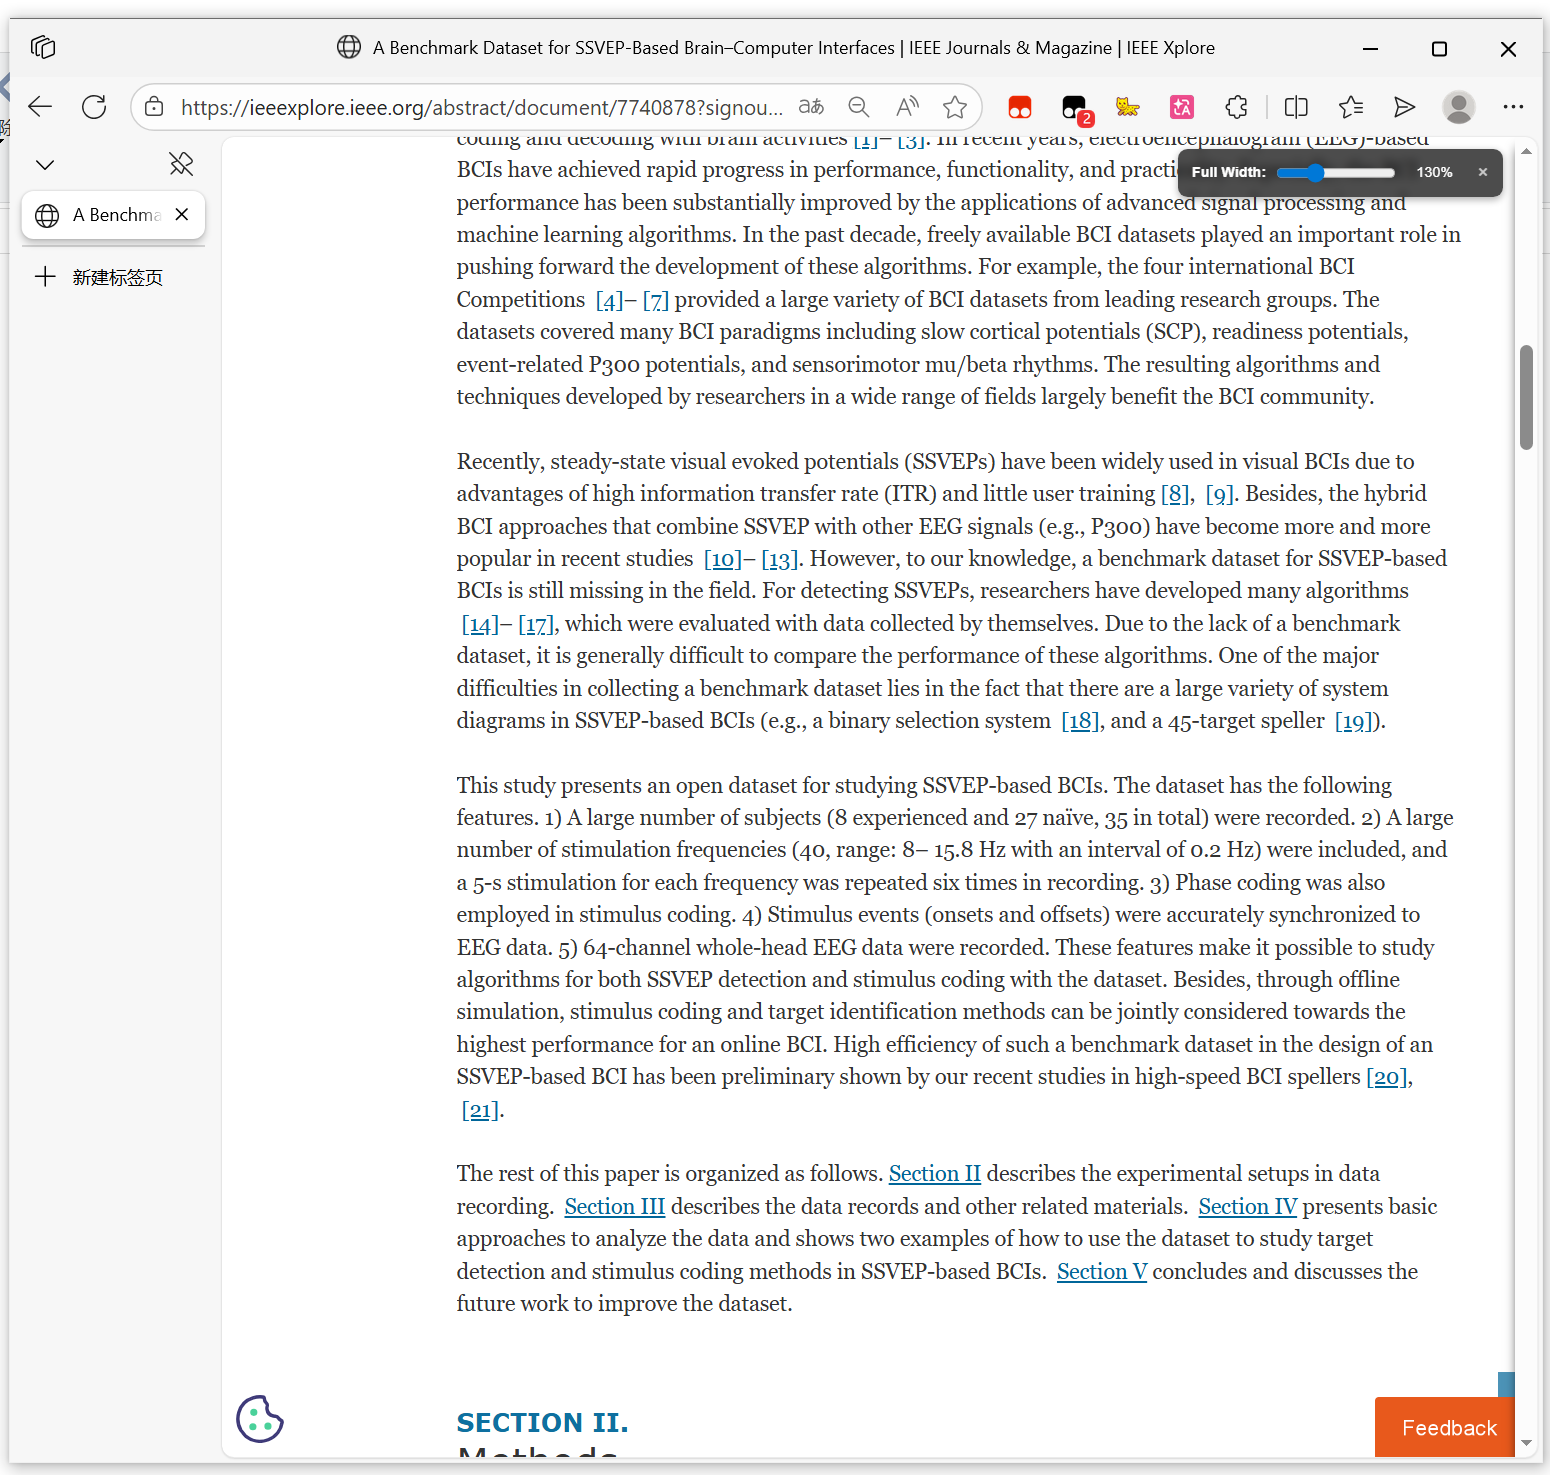Open reference [9] link
Viewport: 1550px width, 1475px height.
pyautogui.click(x=1220, y=494)
